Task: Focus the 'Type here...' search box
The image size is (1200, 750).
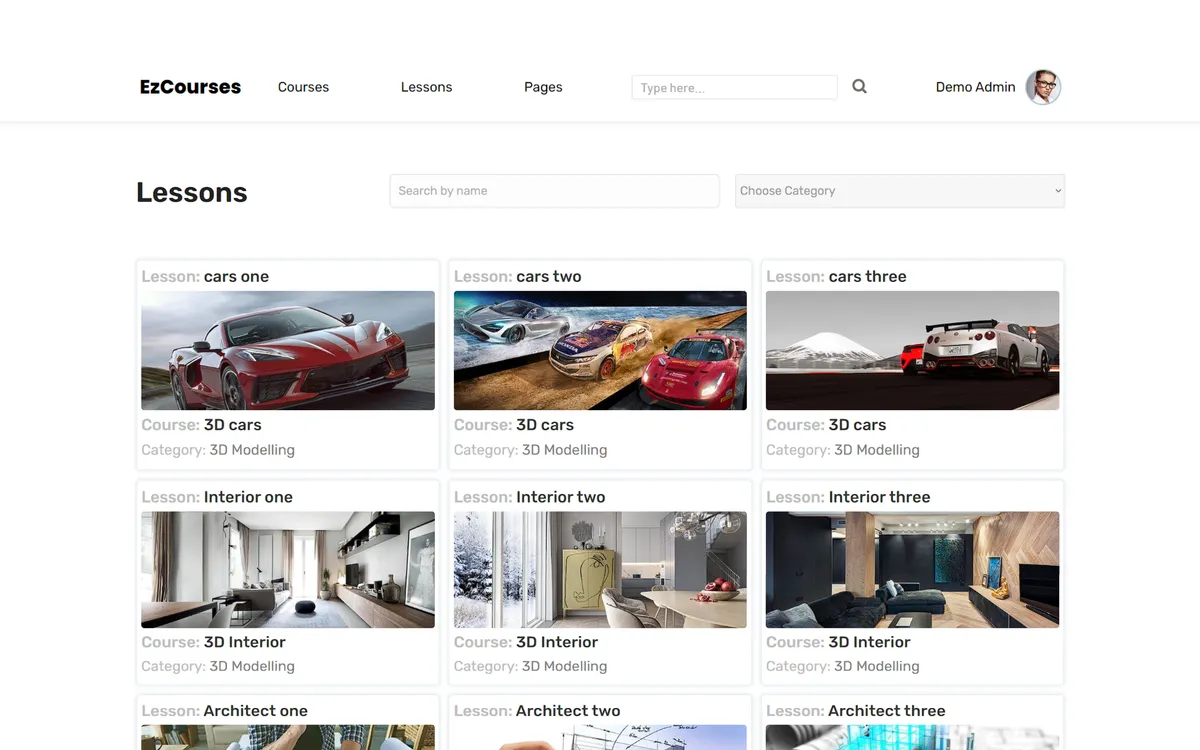Action: [x=734, y=88]
